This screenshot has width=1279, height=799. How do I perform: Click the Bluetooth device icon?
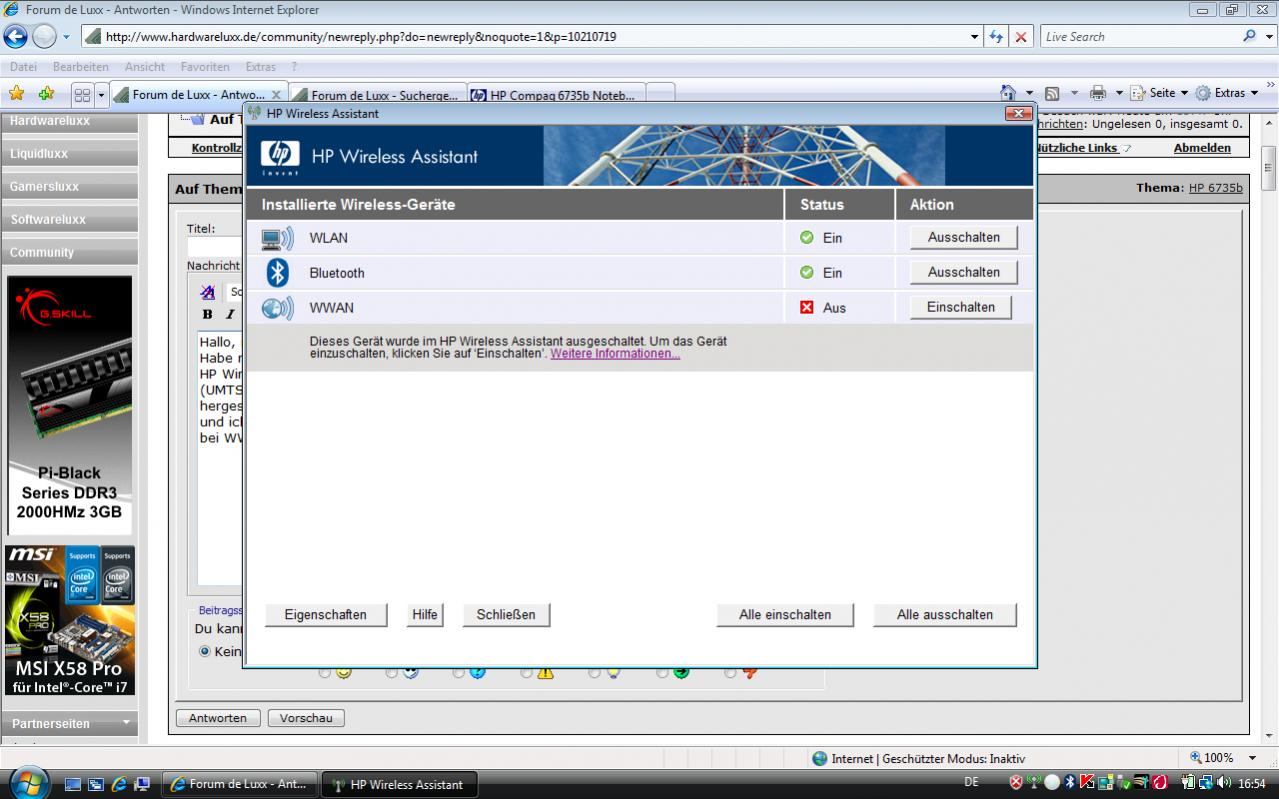(x=277, y=272)
